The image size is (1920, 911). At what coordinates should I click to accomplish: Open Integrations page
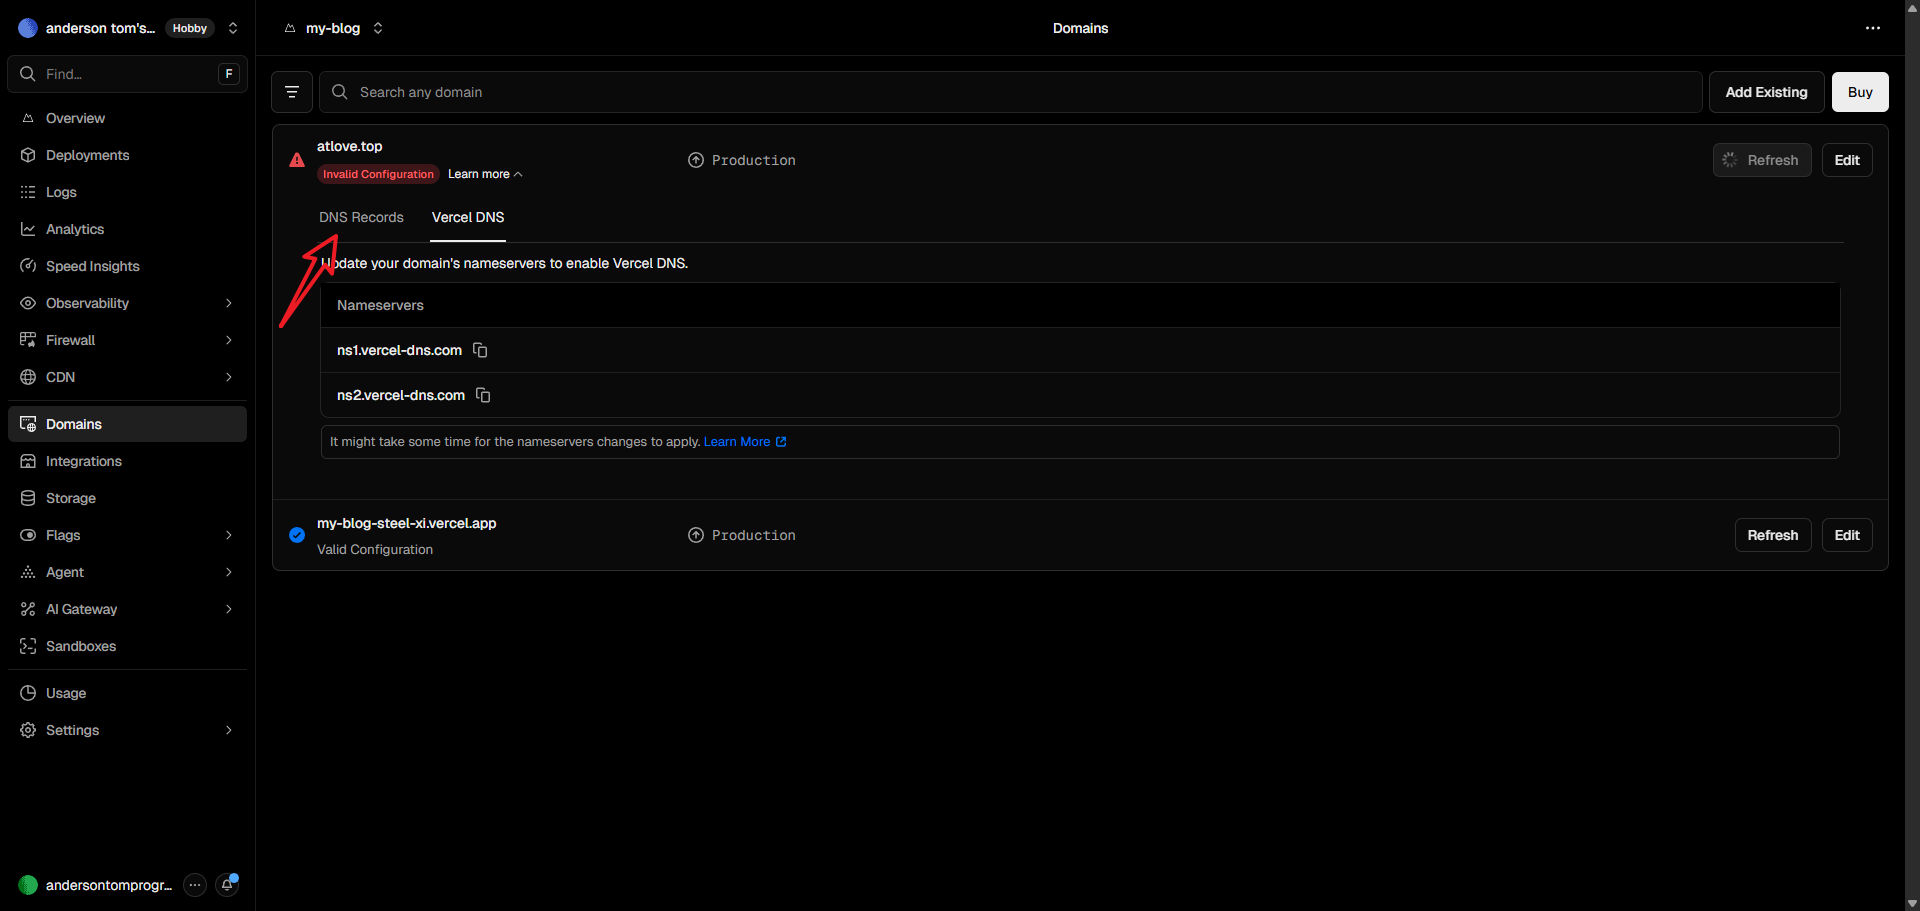click(127, 461)
